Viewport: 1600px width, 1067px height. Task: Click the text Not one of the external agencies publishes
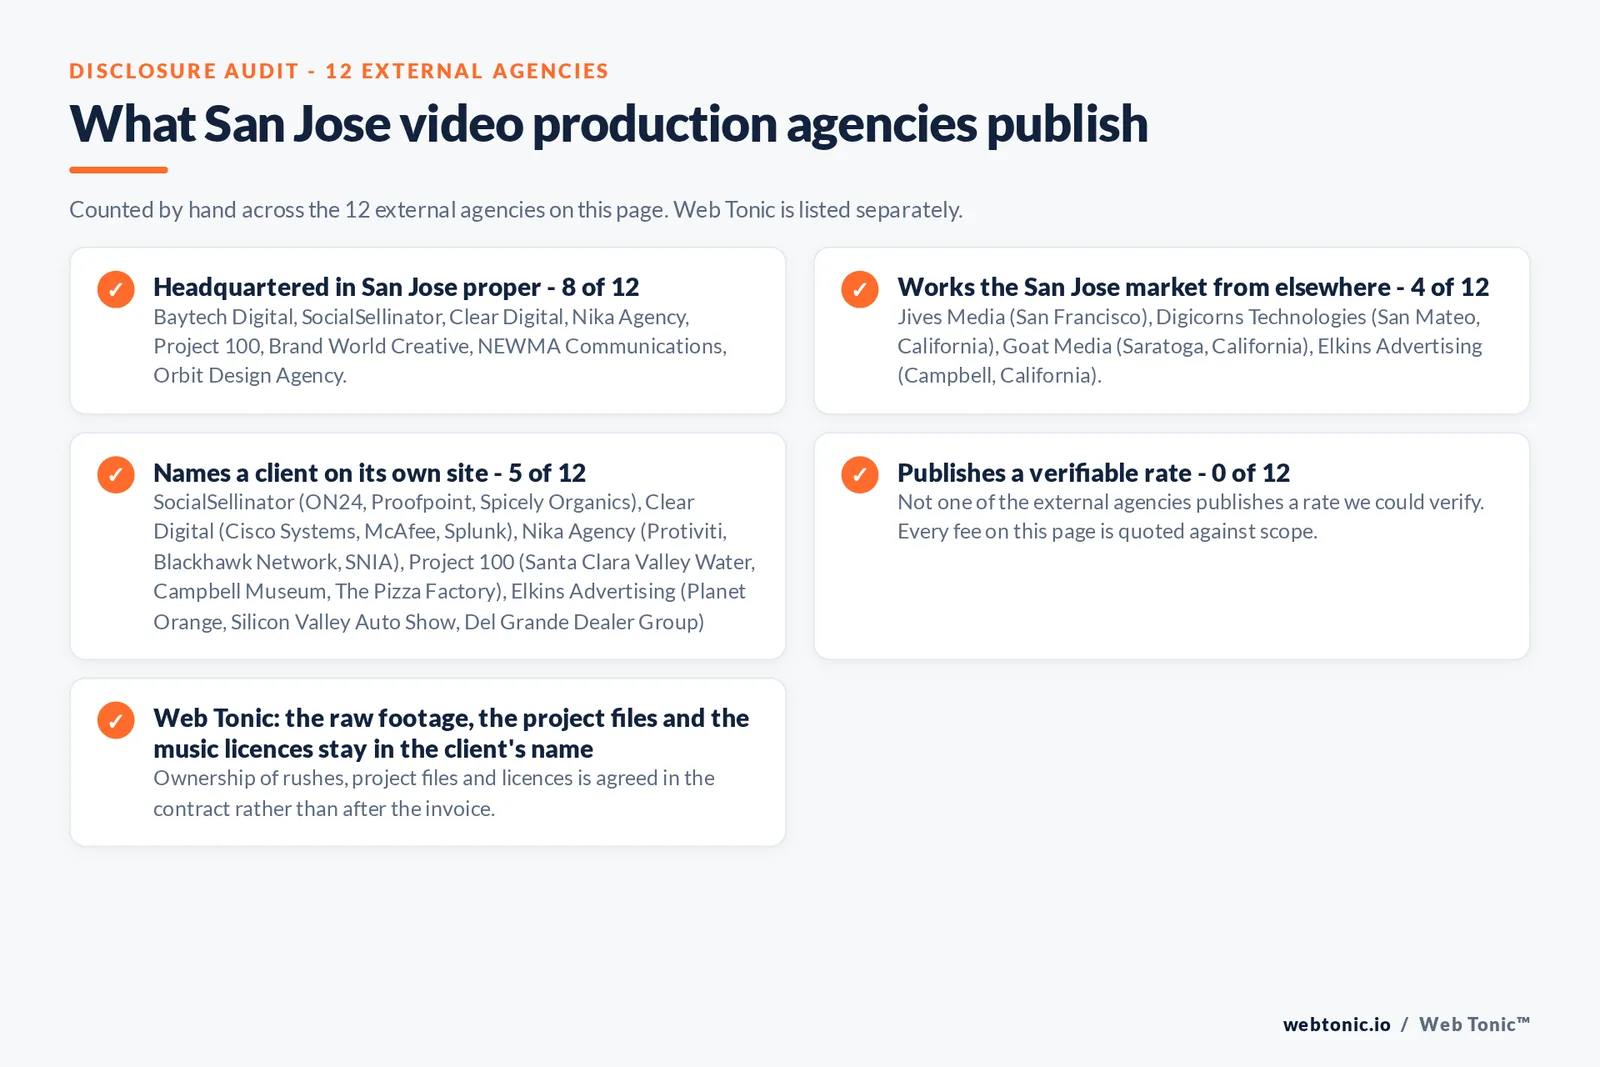(x=1190, y=517)
